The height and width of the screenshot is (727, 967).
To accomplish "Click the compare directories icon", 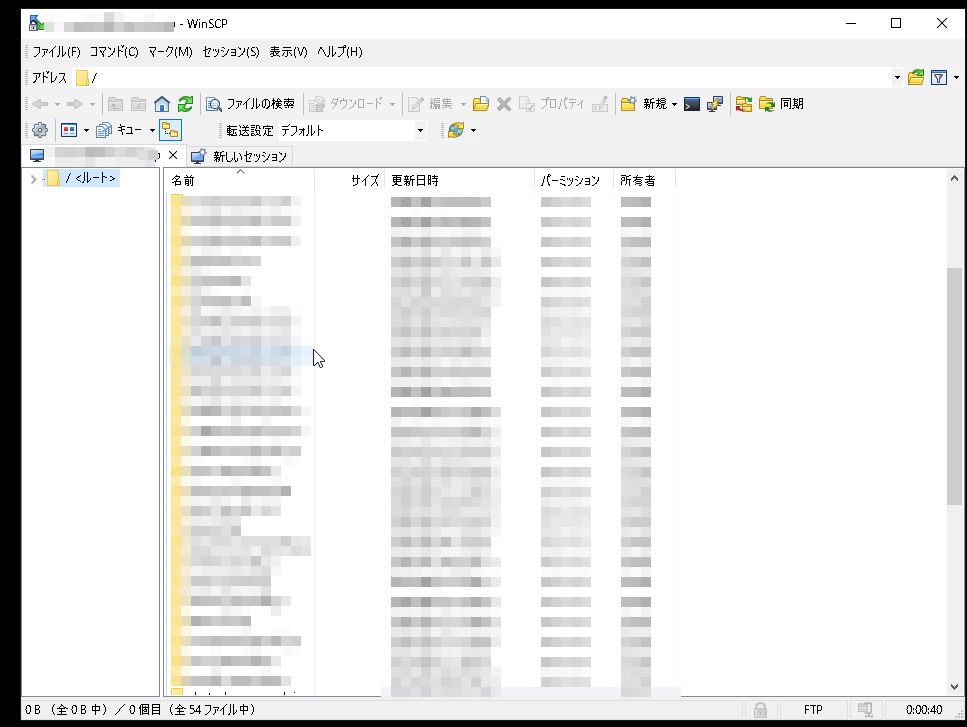I will click(x=743, y=104).
